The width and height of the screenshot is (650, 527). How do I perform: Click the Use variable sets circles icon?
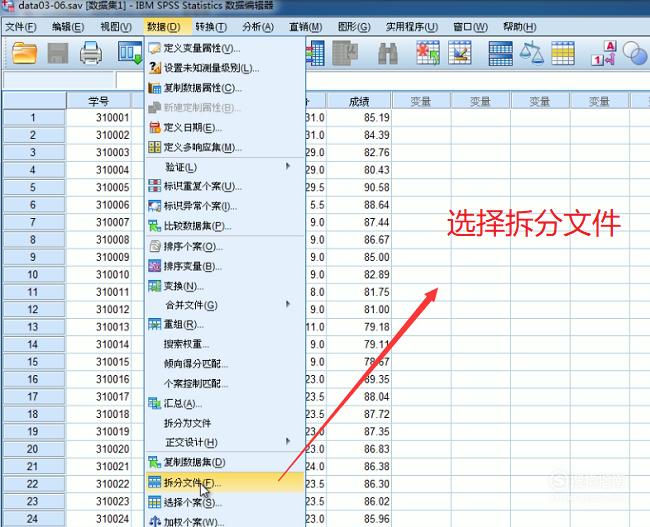coord(635,53)
